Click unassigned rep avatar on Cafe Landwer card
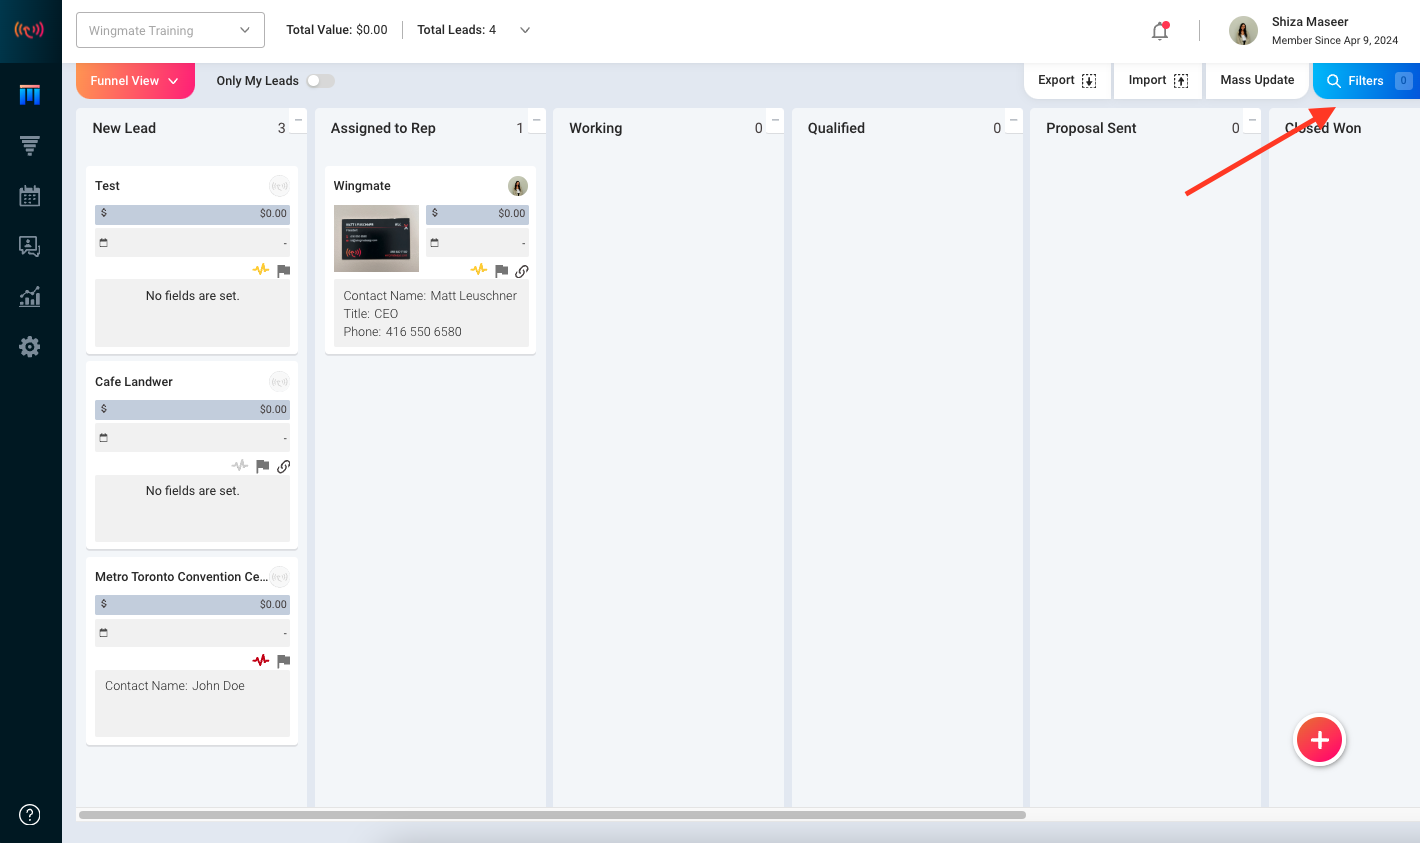1420x843 pixels. point(279,381)
